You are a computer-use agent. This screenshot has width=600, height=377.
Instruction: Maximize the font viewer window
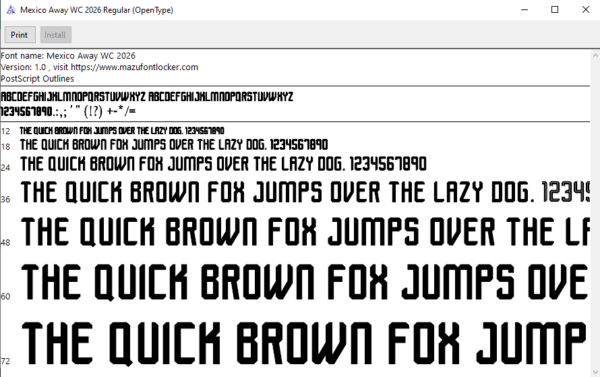[x=554, y=10]
